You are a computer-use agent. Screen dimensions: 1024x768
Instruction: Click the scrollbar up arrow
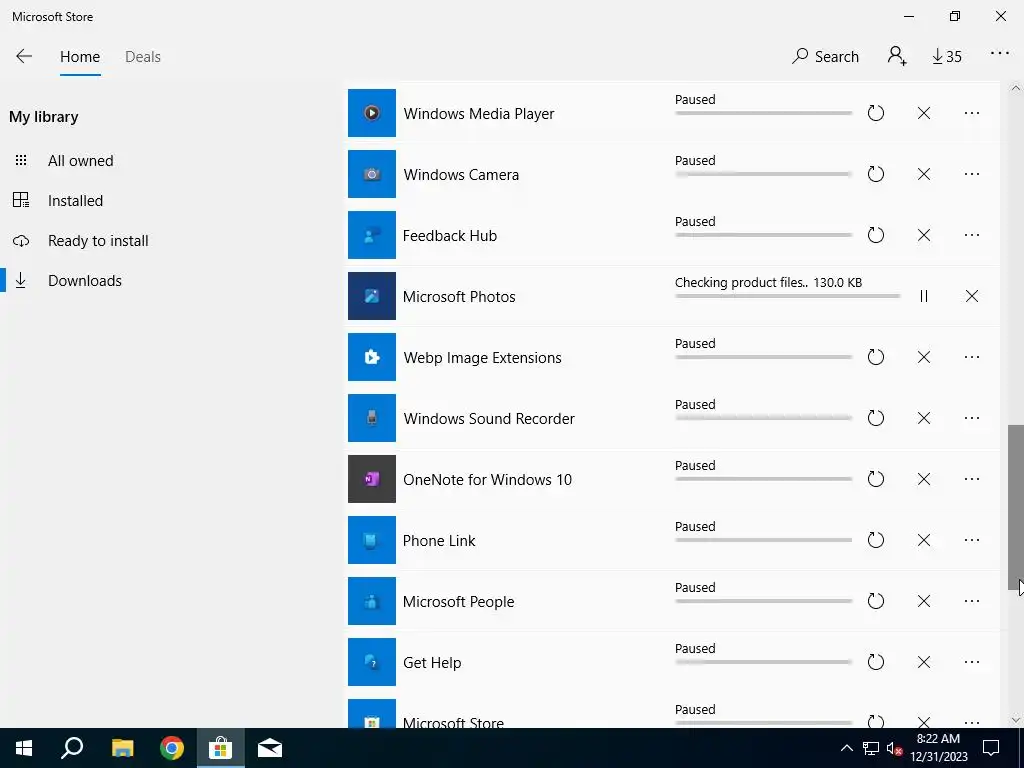pos(1016,88)
